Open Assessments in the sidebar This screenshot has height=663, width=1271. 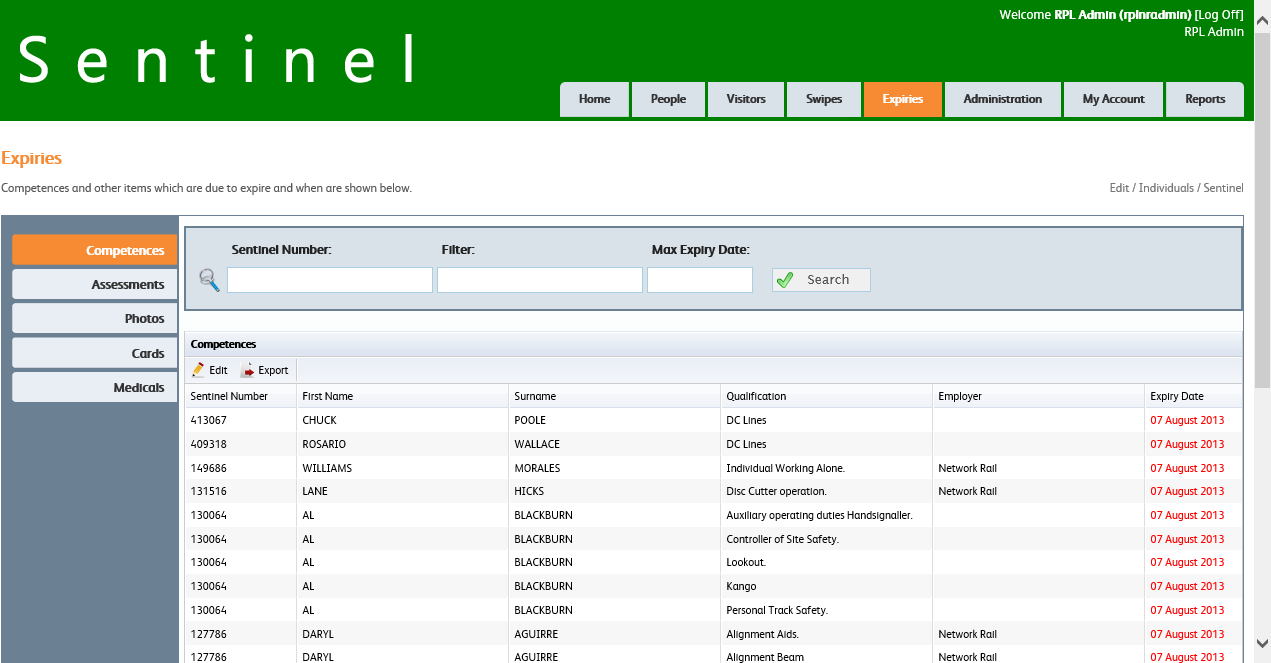pos(95,284)
